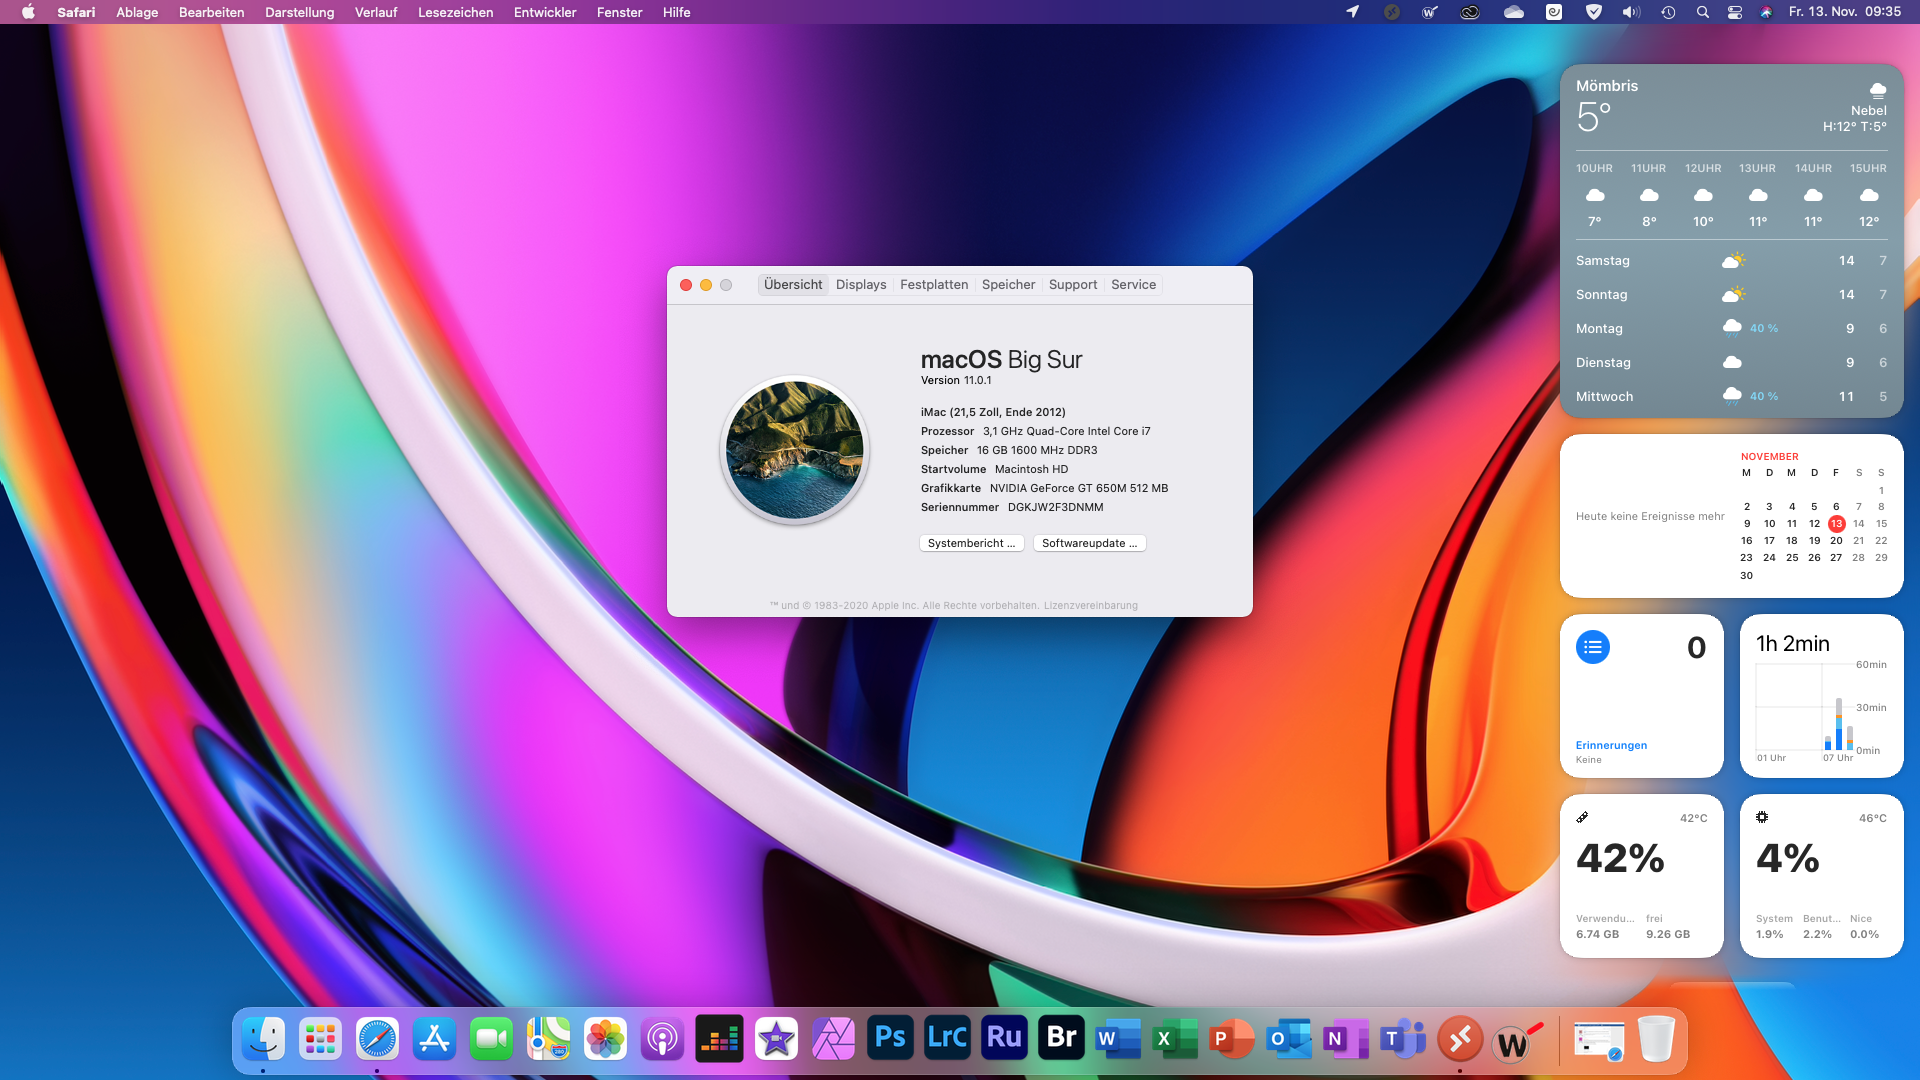Open the OneDrive menu bar icon
Viewport: 1920px width, 1080px height.
click(x=1514, y=12)
